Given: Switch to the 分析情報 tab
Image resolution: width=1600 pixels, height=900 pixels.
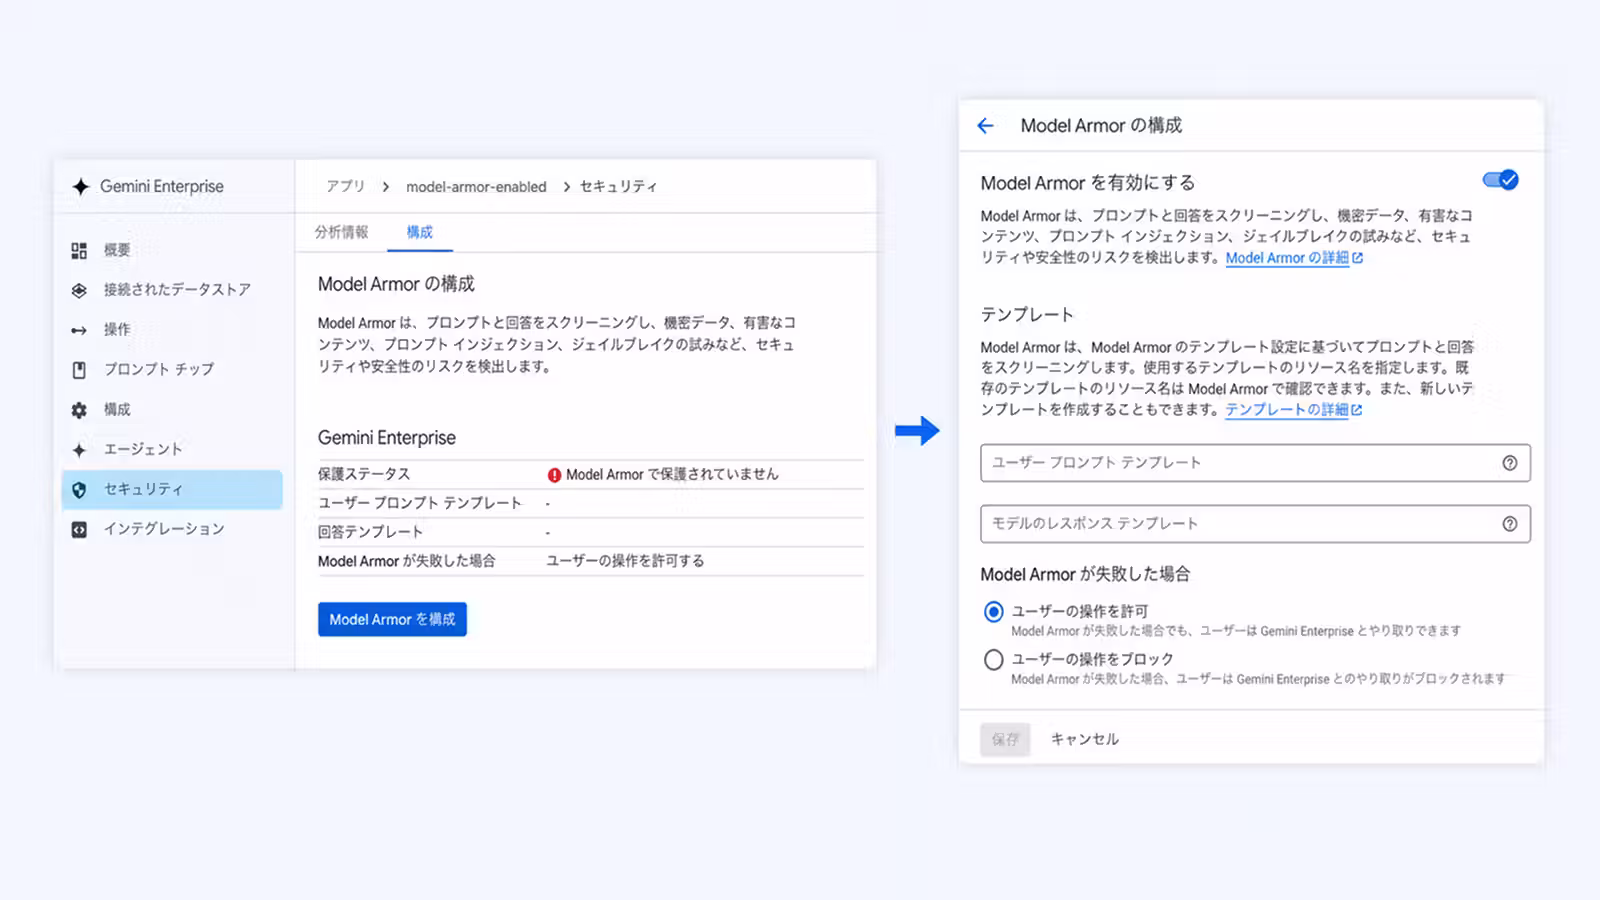Looking at the screenshot, I should [342, 232].
